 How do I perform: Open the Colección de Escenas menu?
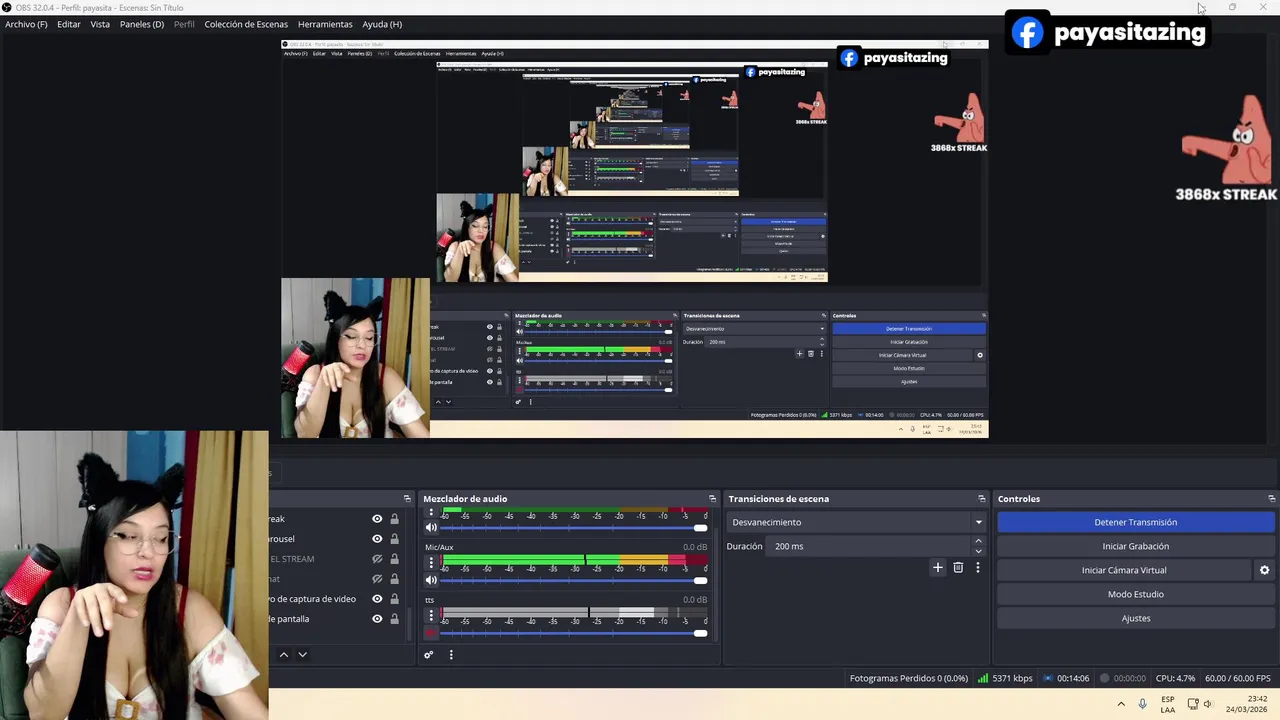coord(246,24)
